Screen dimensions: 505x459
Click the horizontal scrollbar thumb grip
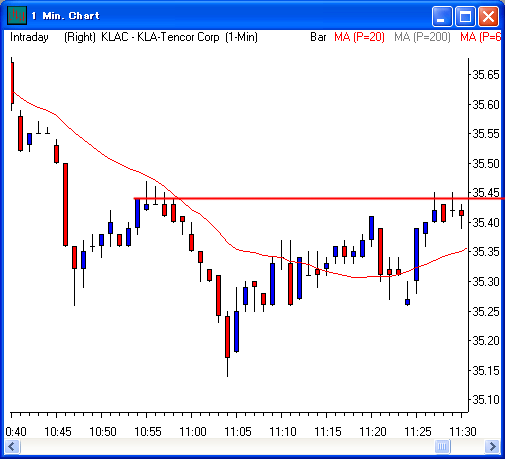442,446
